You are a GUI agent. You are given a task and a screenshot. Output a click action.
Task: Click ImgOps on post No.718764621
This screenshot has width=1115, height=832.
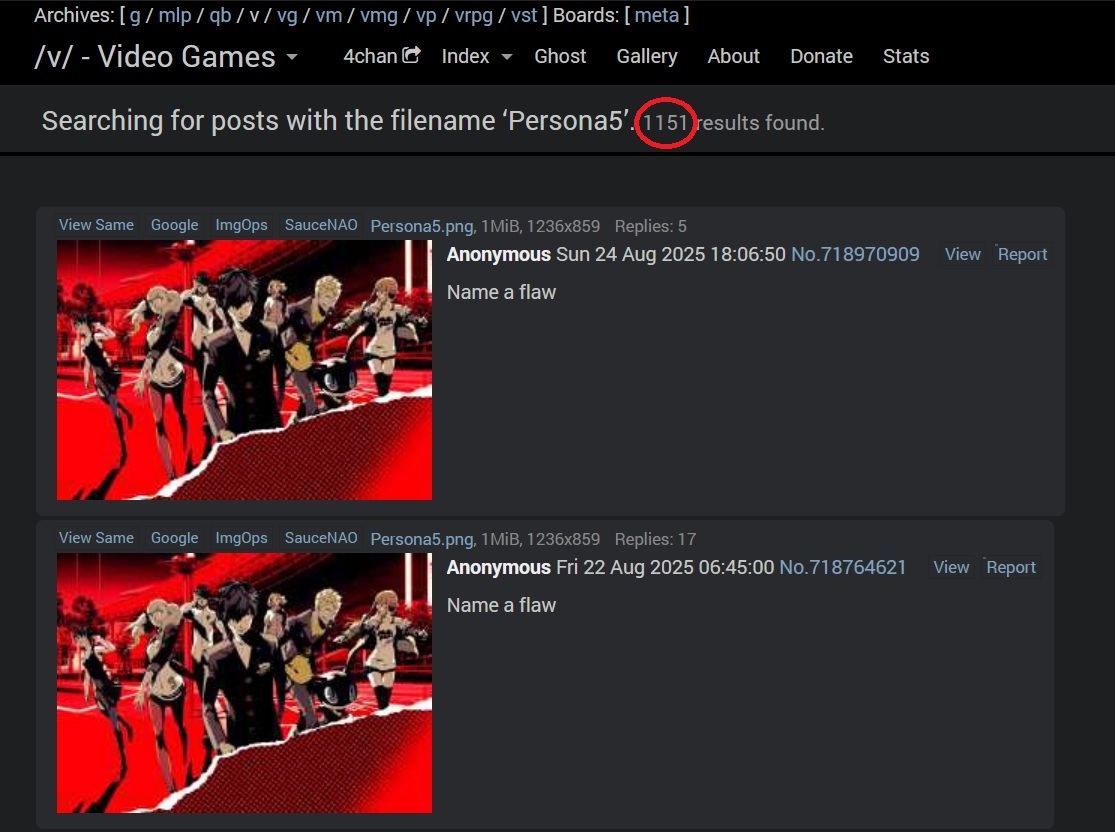coord(241,538)
